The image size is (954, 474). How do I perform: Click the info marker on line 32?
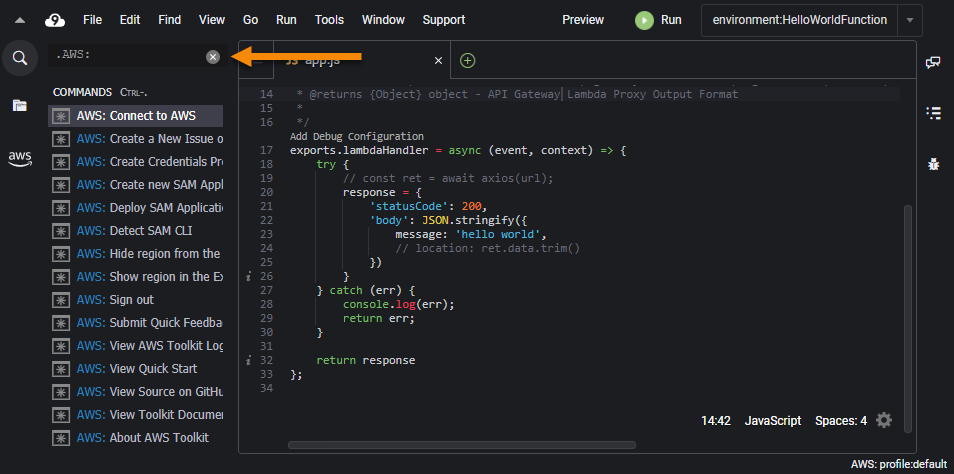coord(248,361)
